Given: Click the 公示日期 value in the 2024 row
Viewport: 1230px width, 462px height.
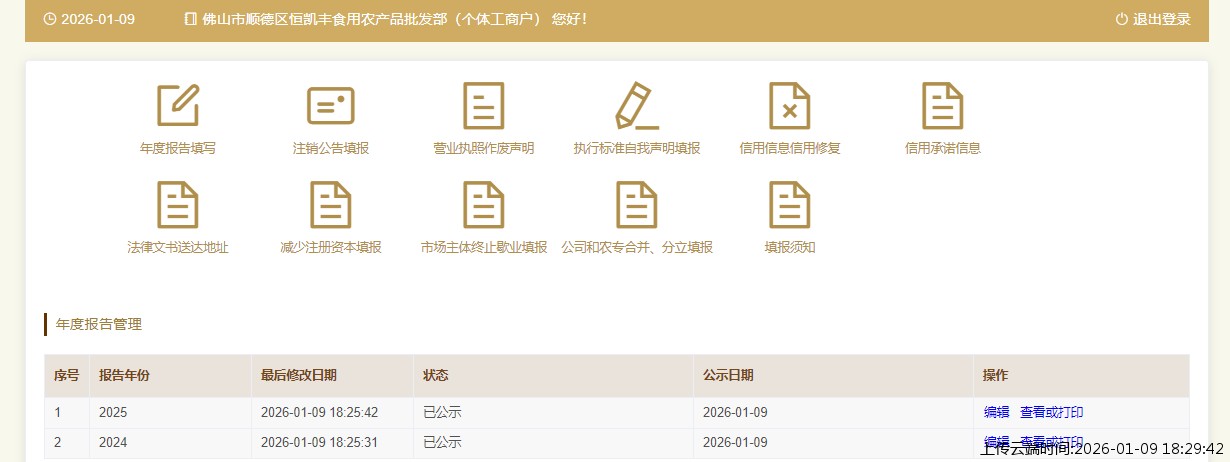Looking at the screenshot, I should coord(735,442).
